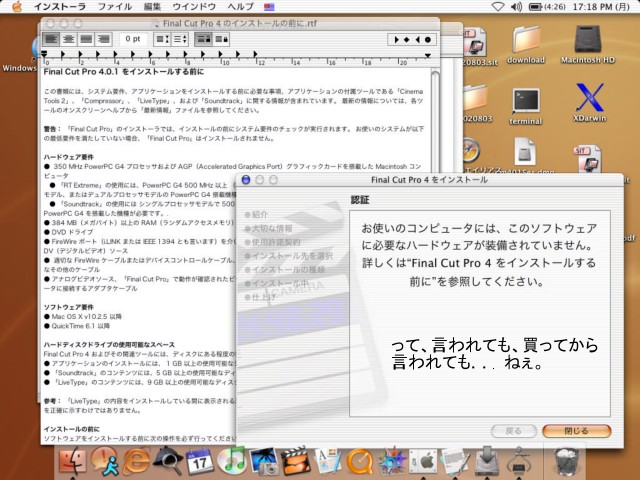Select the インストールの種類 installer step
Screen dimensions: 640x480
[x=284, y=270]
